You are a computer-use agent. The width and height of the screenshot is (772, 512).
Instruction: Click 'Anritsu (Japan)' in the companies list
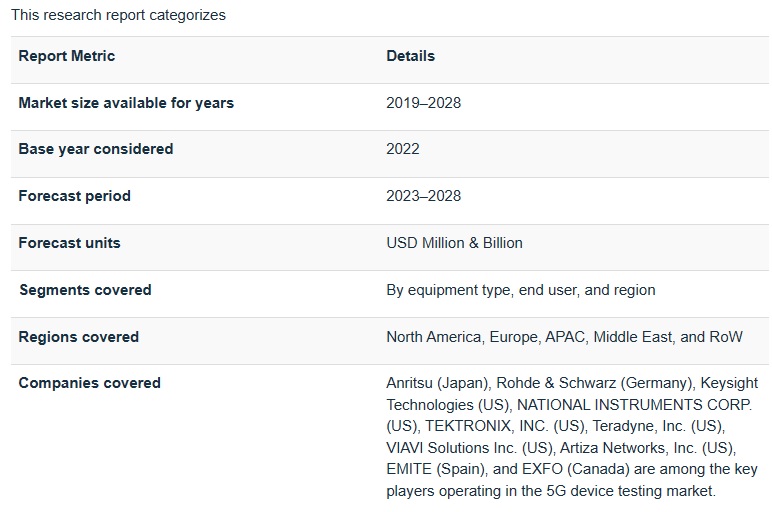pyautogui.click(x=436, y=383)
